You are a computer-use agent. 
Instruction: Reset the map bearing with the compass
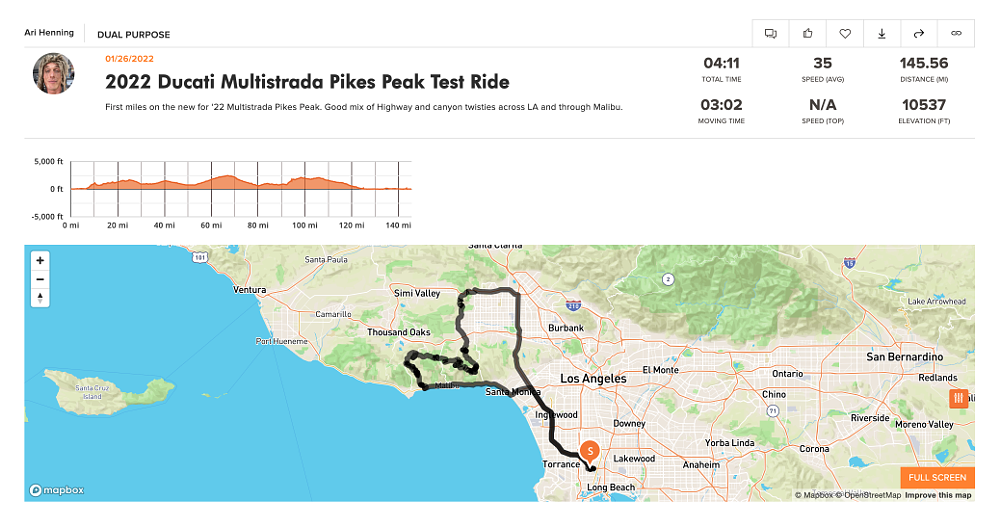[x=40, y=297]
